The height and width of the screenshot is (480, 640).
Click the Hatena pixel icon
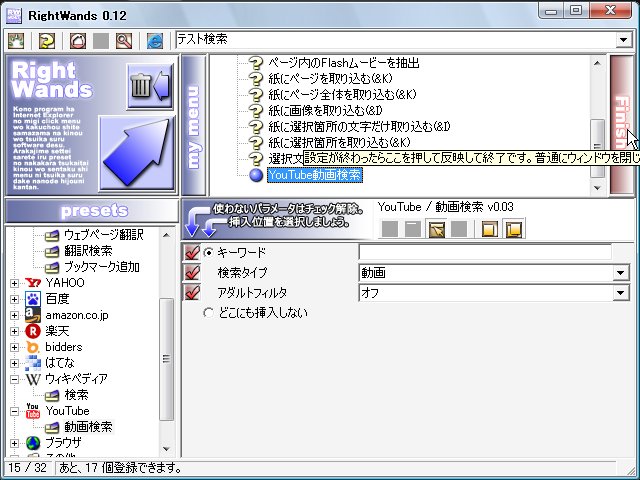pyautogui.click(x=33, y=363)
